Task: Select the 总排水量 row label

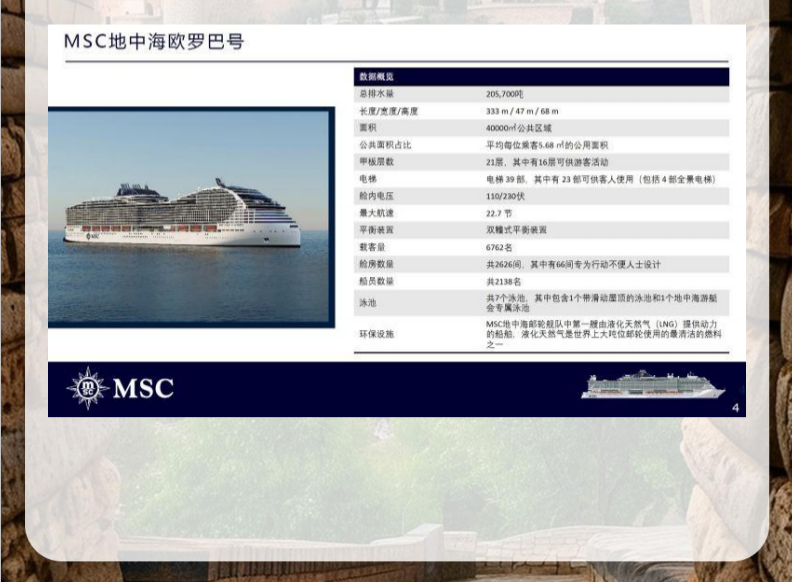Action: tap(376, 93)
